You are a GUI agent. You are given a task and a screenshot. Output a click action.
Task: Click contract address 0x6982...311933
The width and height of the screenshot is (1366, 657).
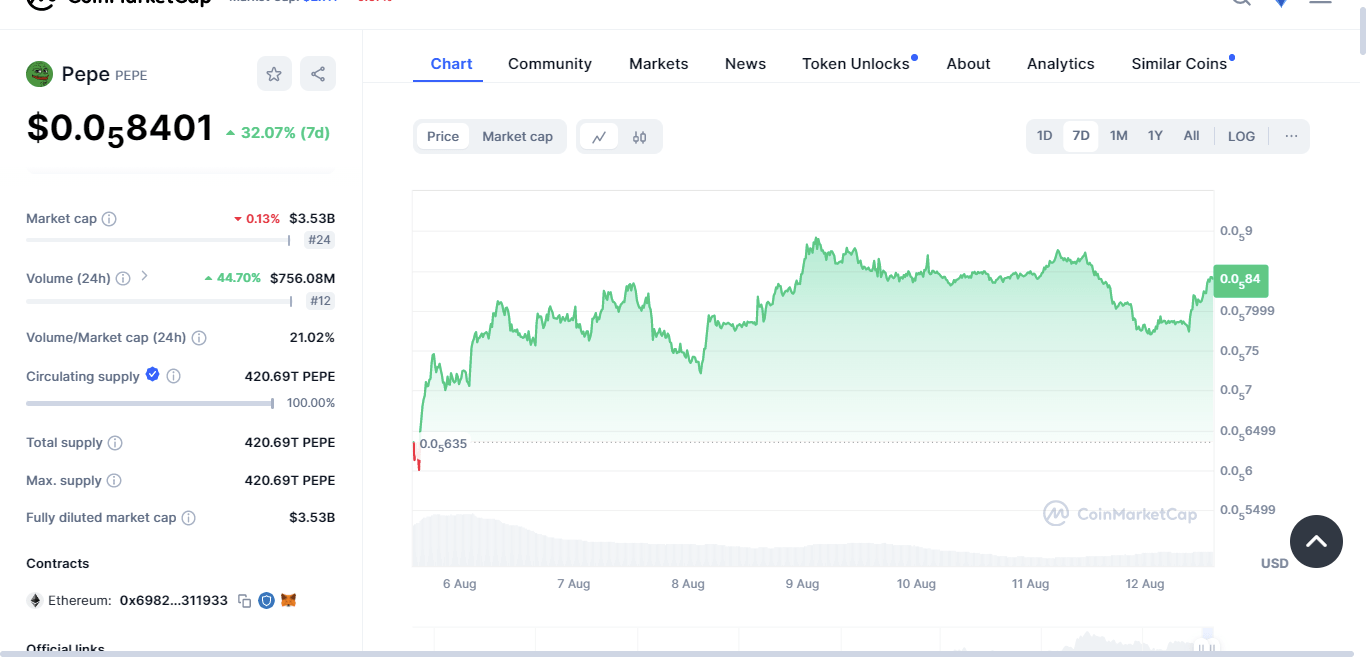(x=174, y=601)
